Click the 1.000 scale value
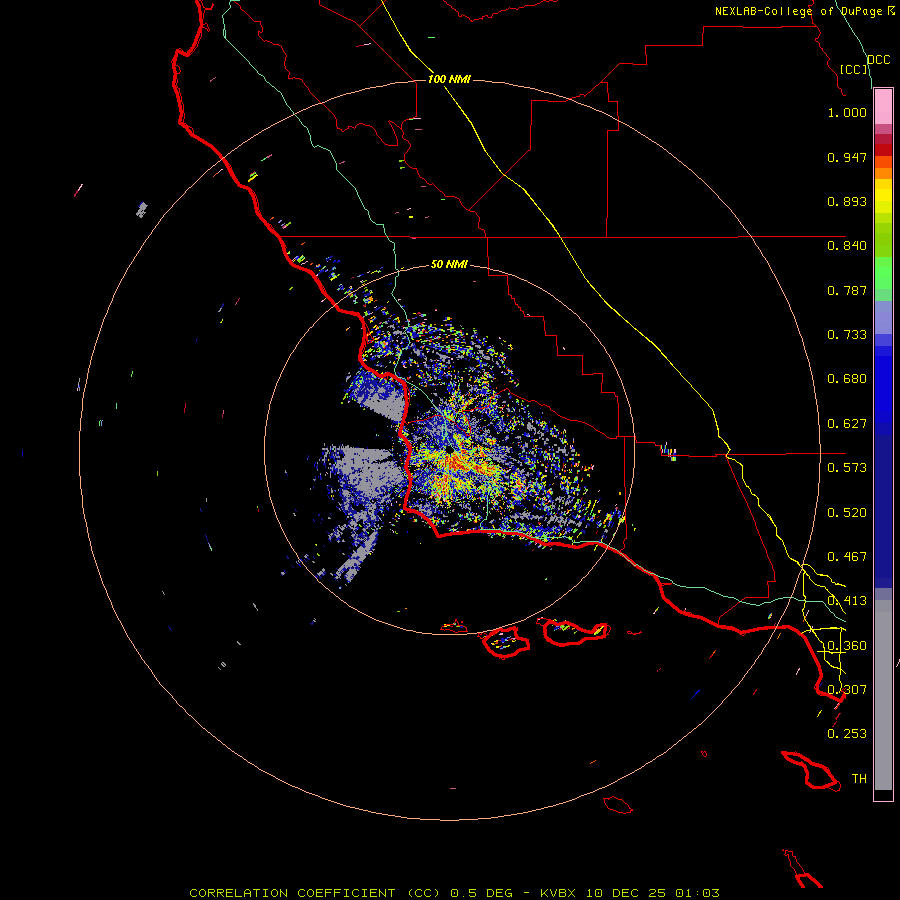 pyautogui.click(x=847, y=112)
